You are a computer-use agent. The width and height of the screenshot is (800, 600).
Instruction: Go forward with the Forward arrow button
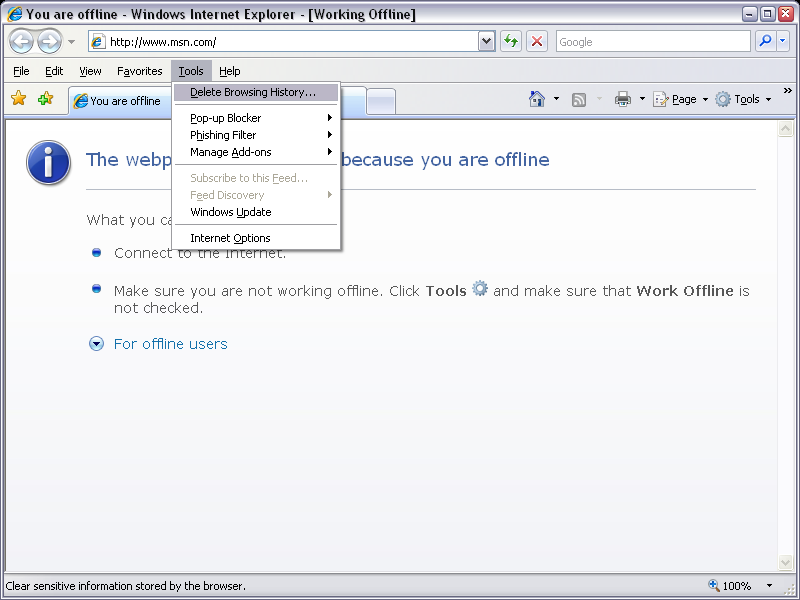click(x=49, y=42)
